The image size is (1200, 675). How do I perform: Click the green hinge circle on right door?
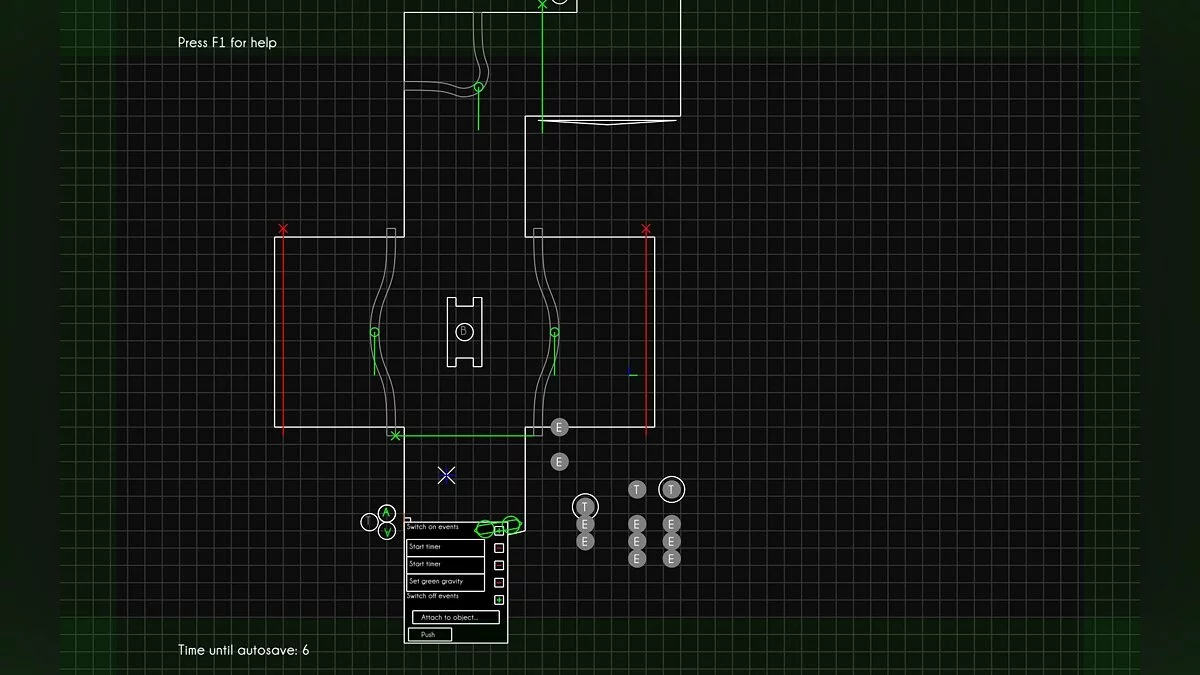coord(554,331)
